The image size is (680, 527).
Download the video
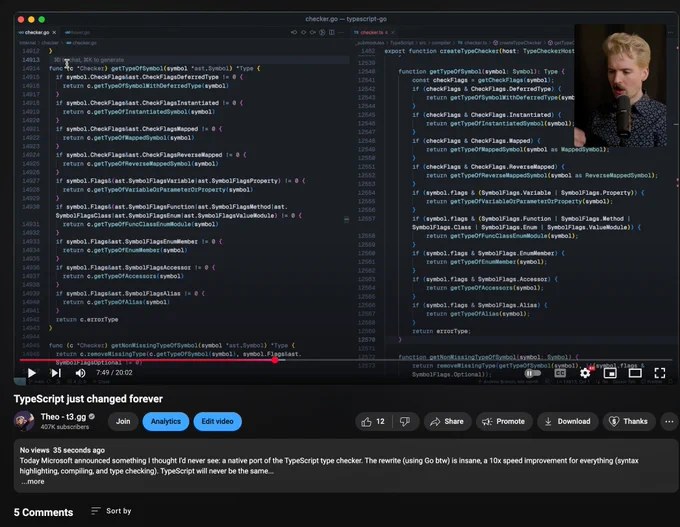(x=568, y=422)
